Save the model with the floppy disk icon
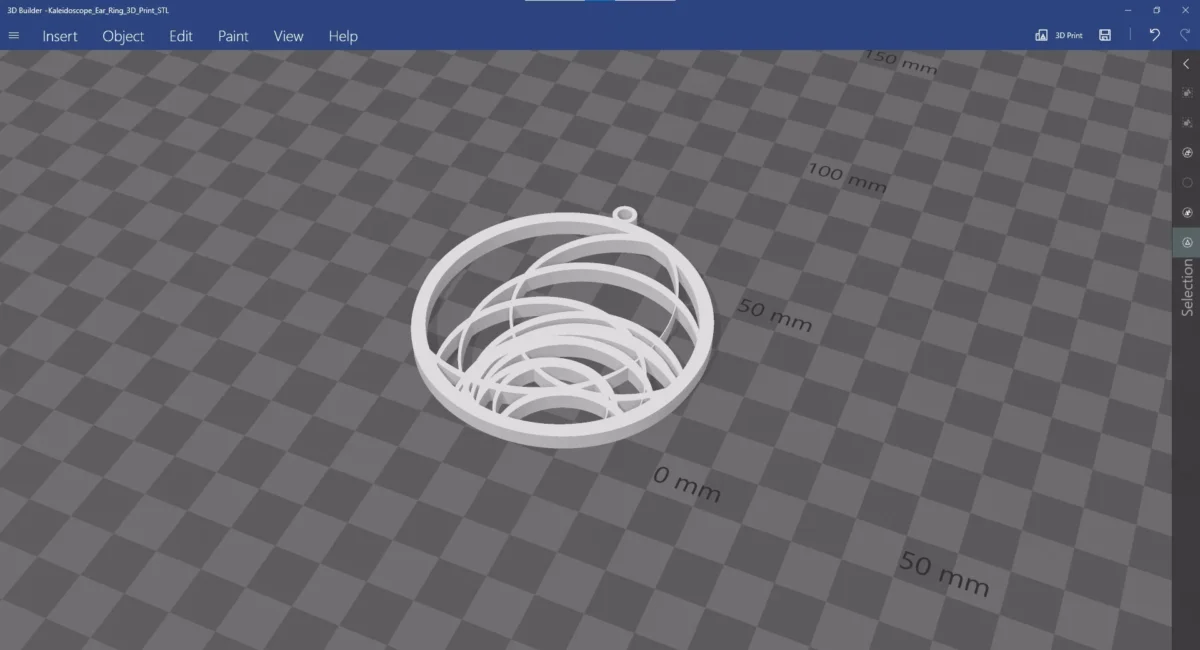Viewport: 1200px width, 650px height. click(x=1105, y=35)
